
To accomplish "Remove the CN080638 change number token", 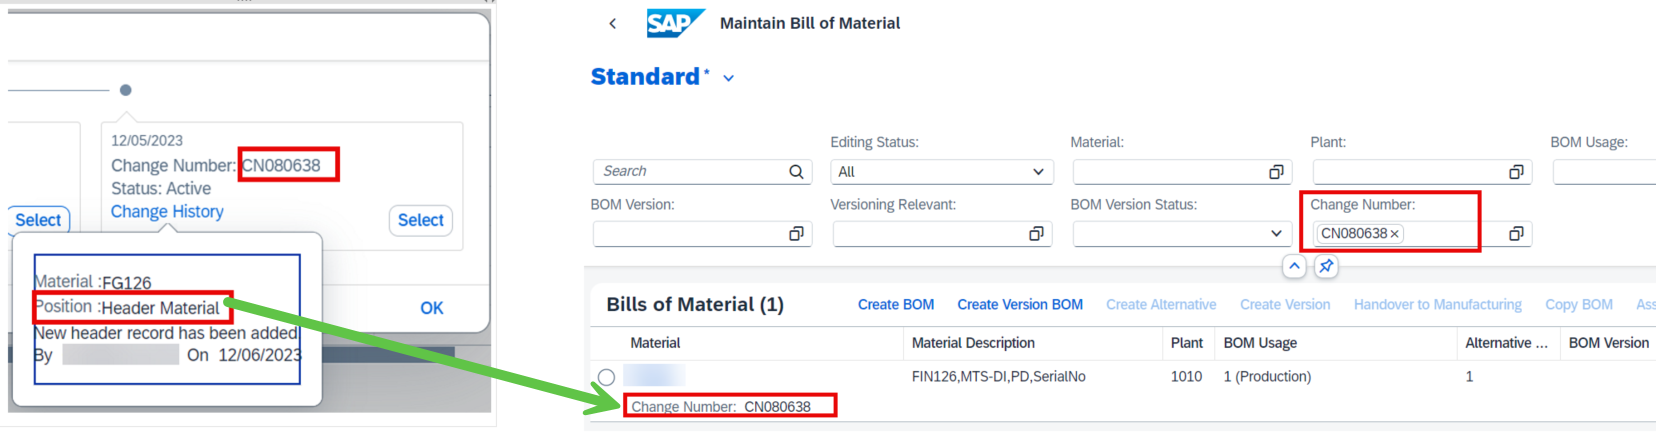I will pyautogui.click(x=1394, y=234).
